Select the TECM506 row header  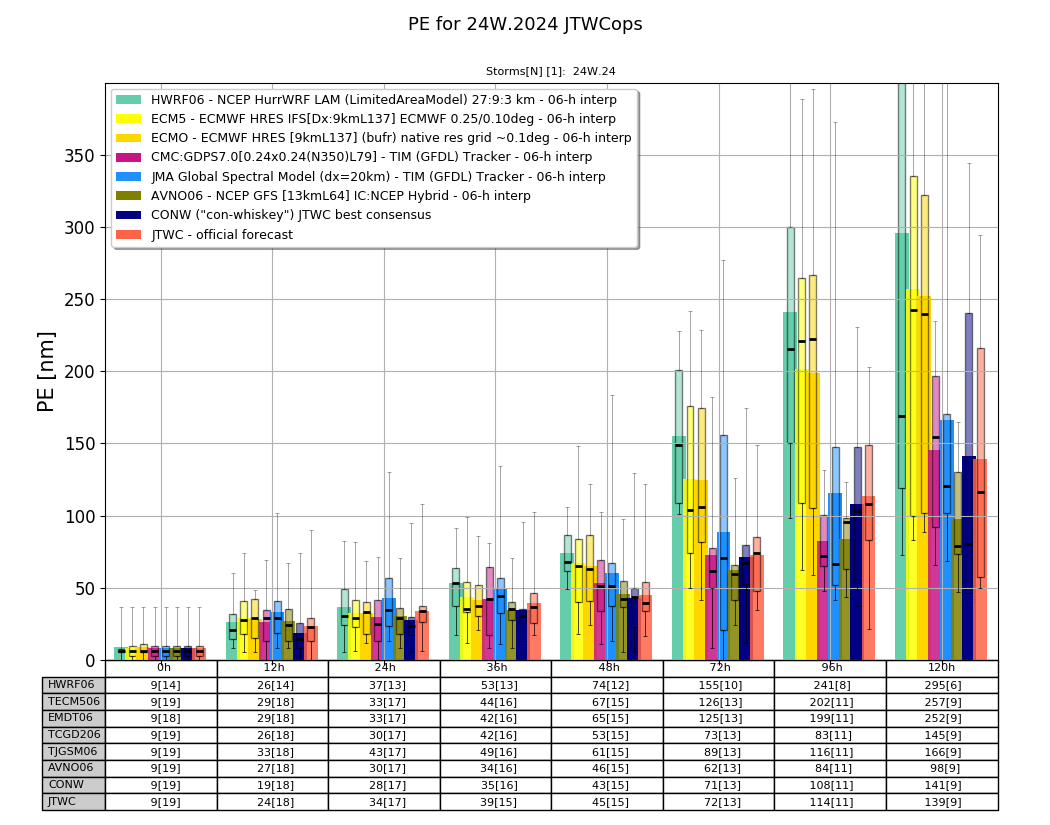(x=74, y=702)
